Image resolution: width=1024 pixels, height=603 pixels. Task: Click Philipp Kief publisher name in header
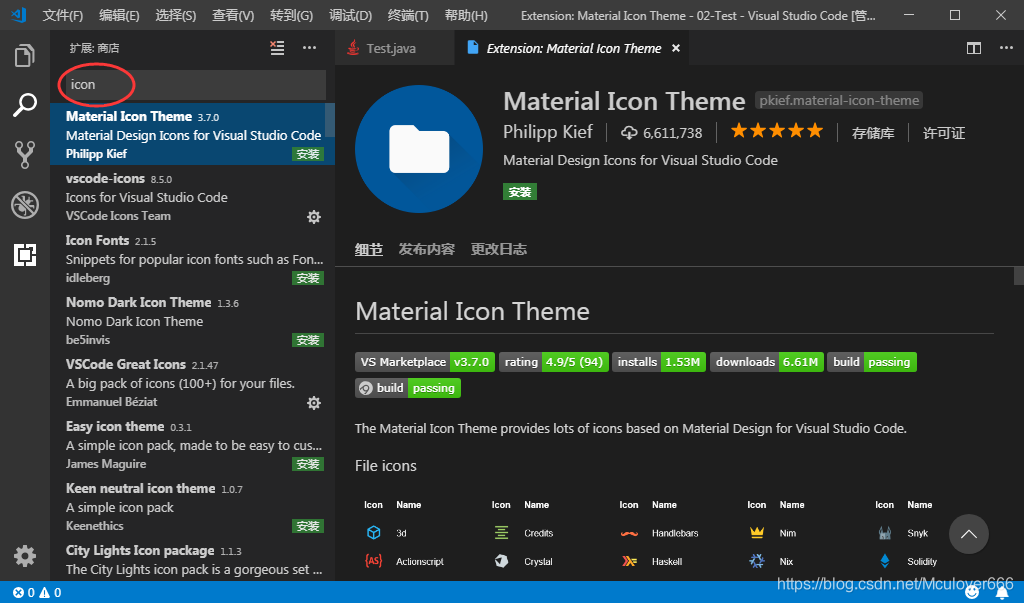(x=547, y=132)
